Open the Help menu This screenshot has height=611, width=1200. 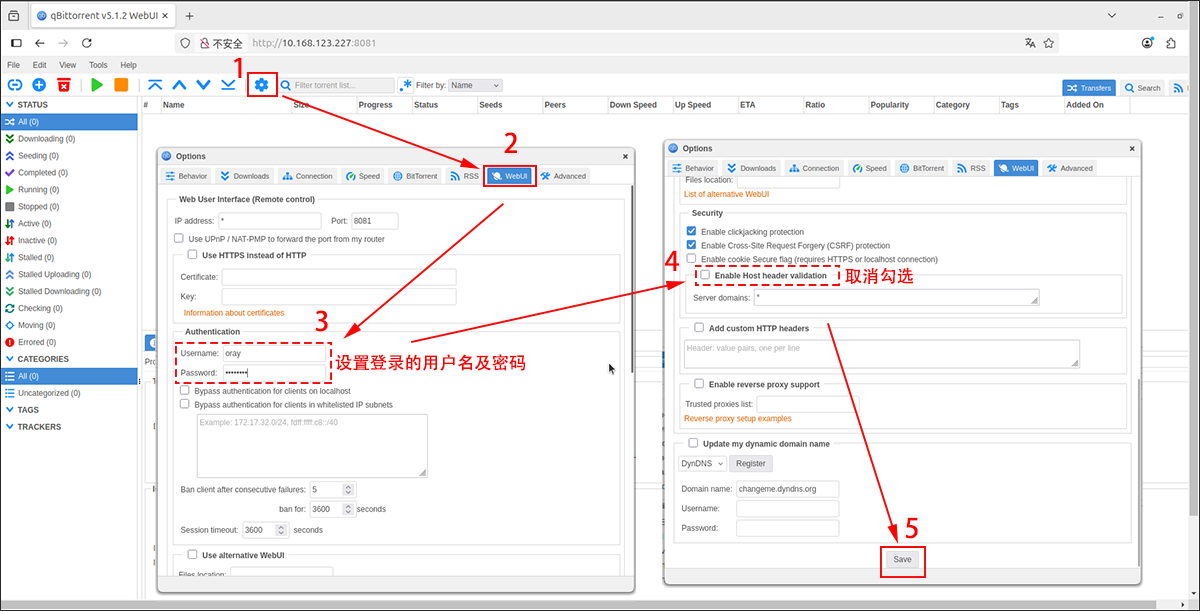pos(128,65)
